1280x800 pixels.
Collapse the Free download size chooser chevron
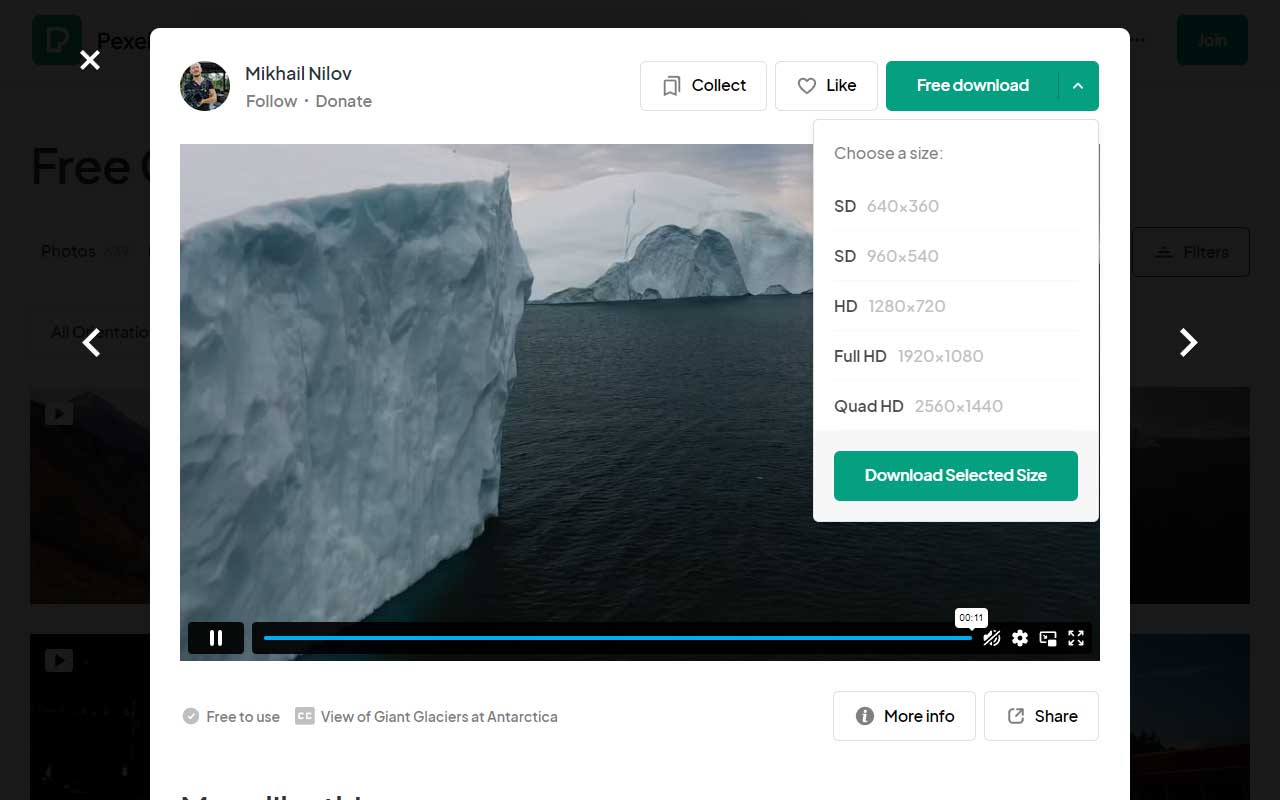(x=1078, y=86)
